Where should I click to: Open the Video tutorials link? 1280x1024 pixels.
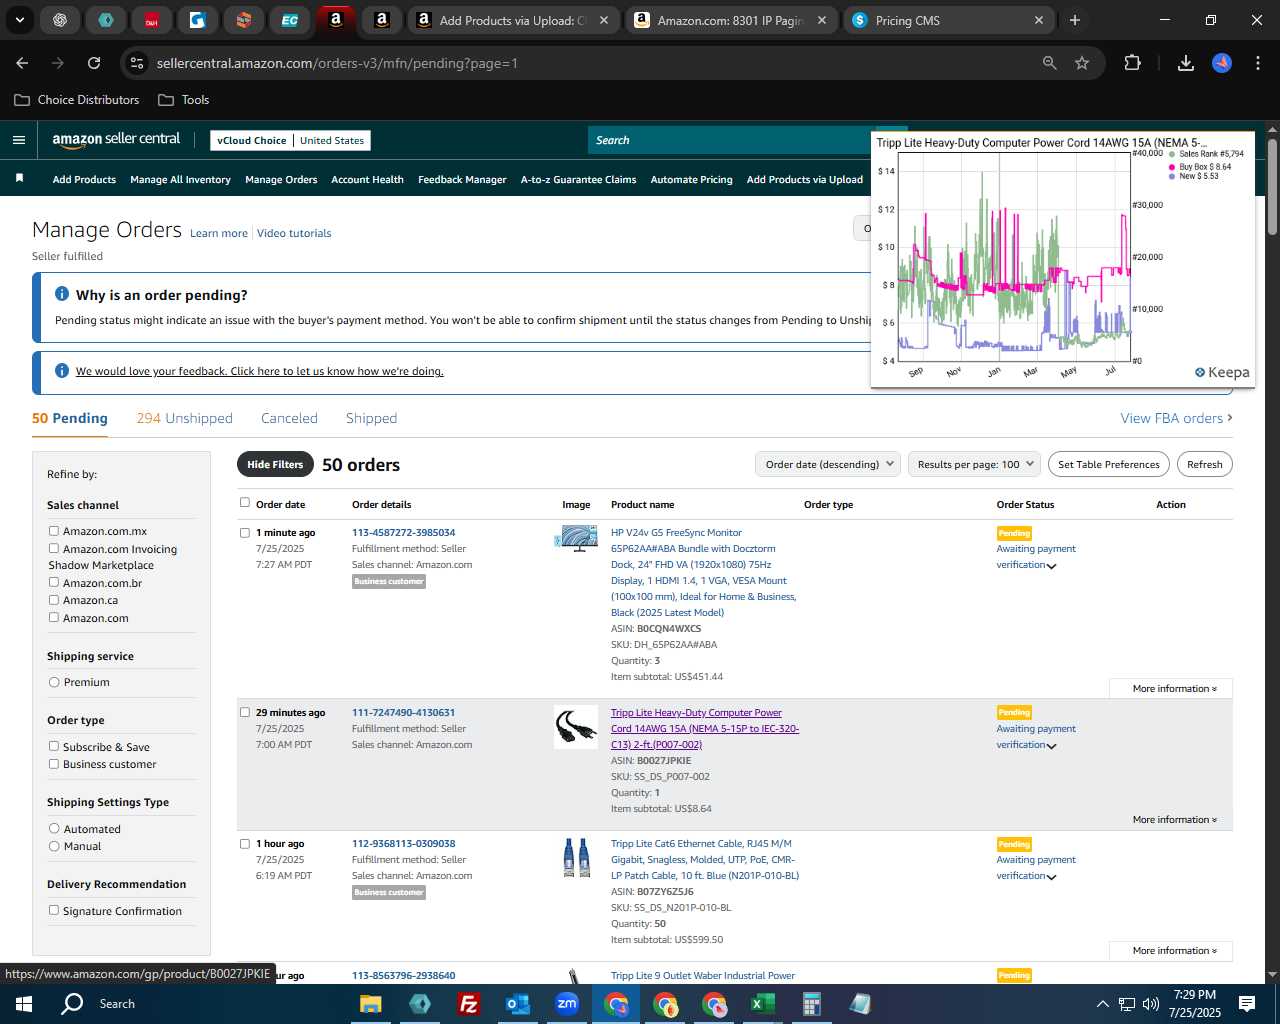(294, 233)
